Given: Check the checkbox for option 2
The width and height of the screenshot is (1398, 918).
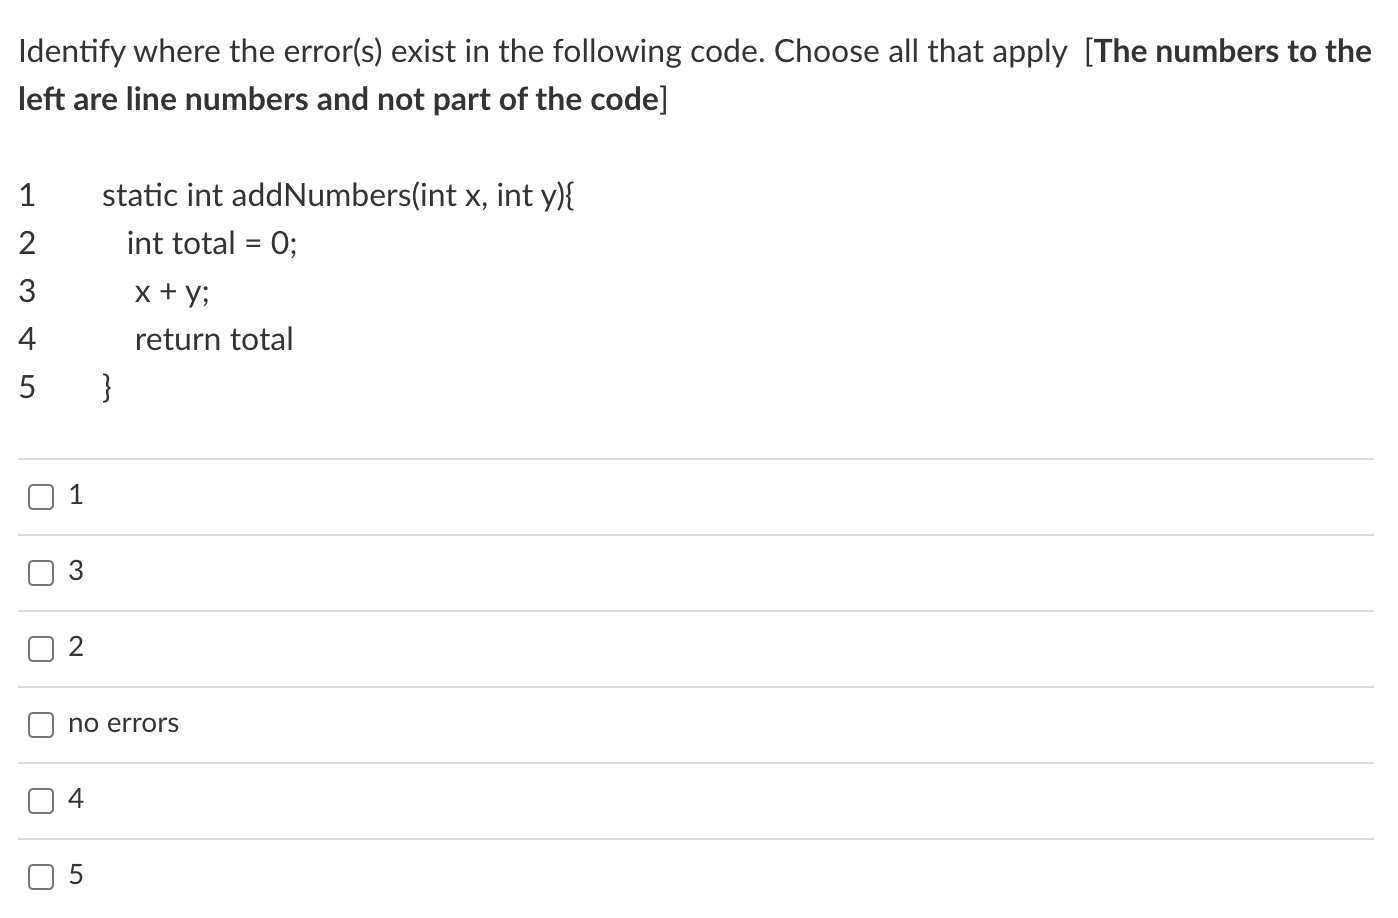Looking at the screenshot, I should (x=41, y=648).
